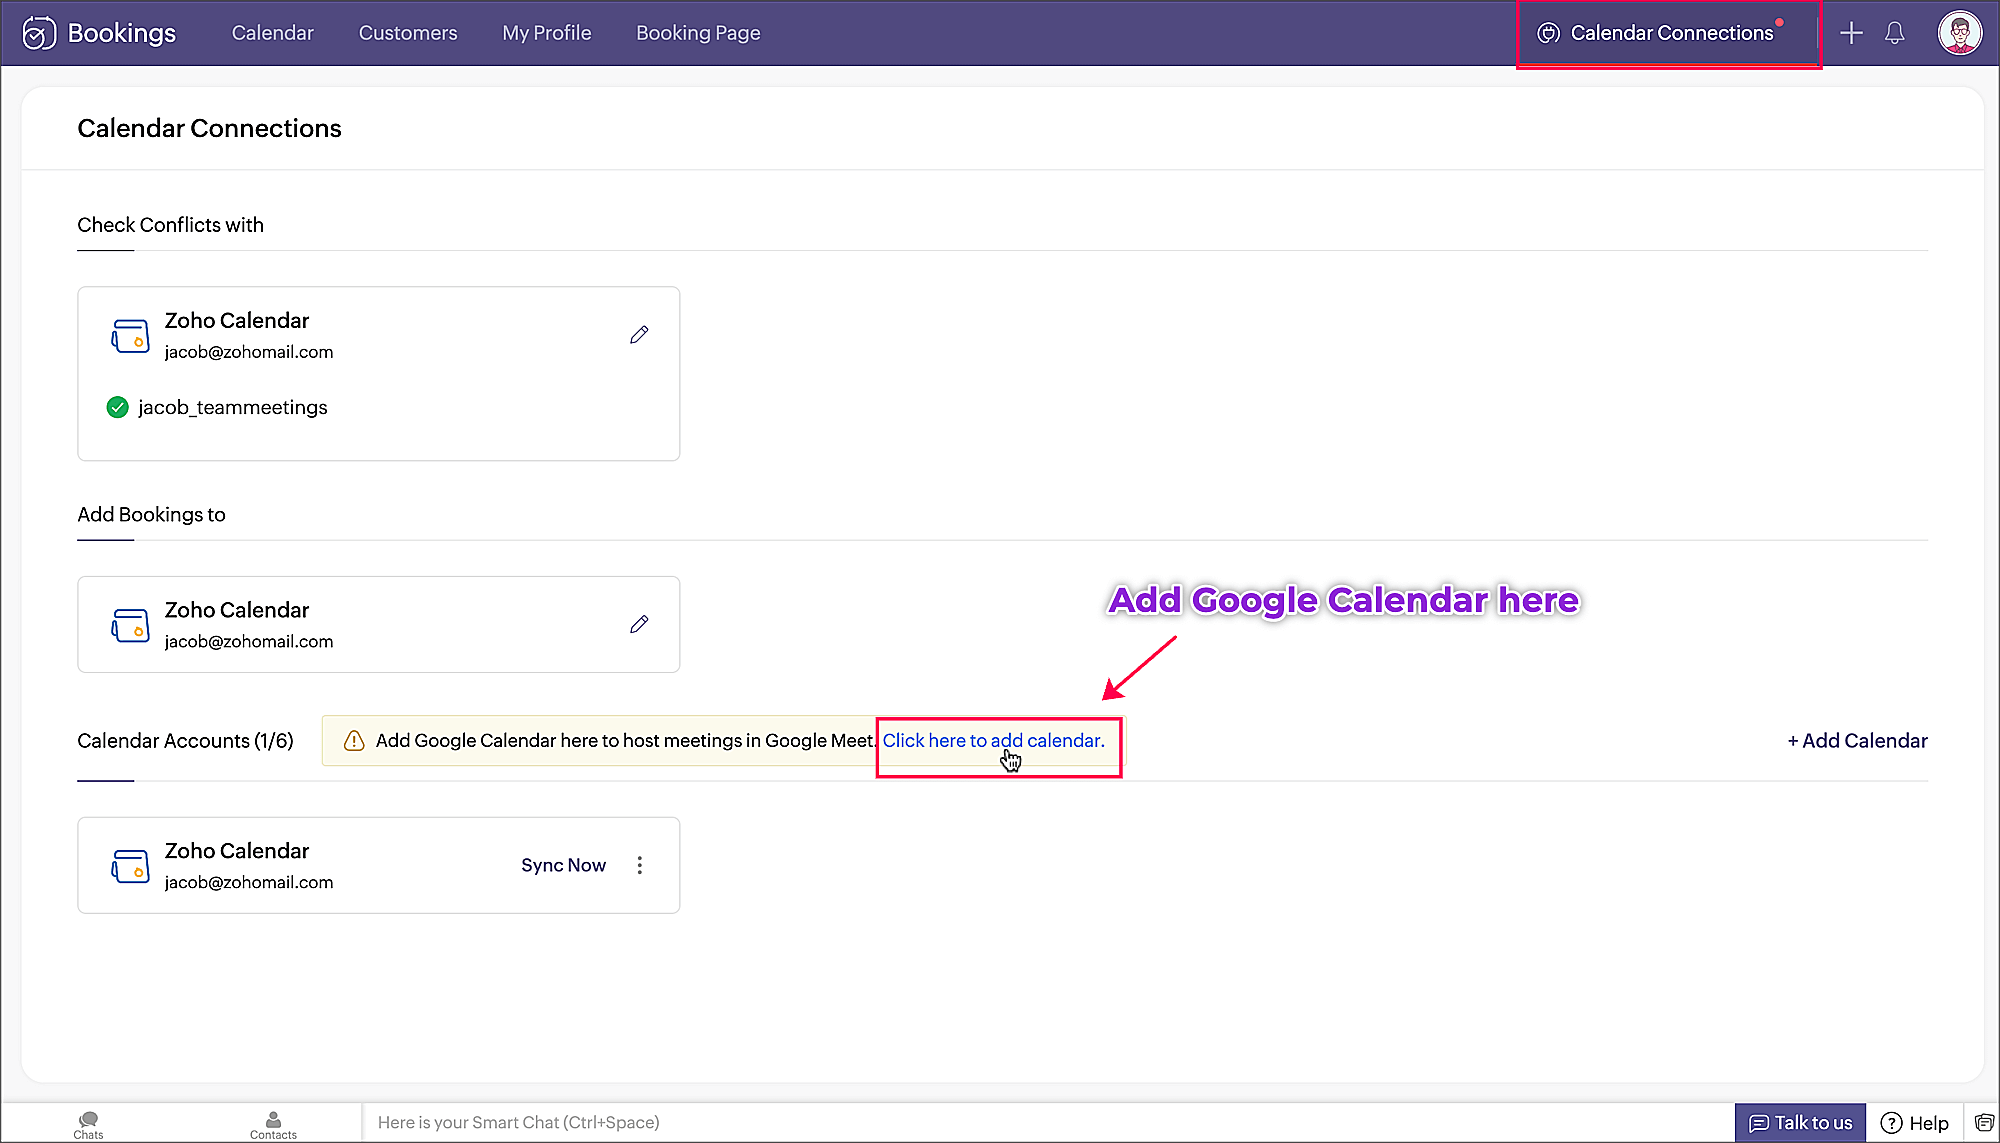Select Calendar Accounts (1/6) heading
Viewport: 2000px width, 1143px height.
(x=185, y=740)
